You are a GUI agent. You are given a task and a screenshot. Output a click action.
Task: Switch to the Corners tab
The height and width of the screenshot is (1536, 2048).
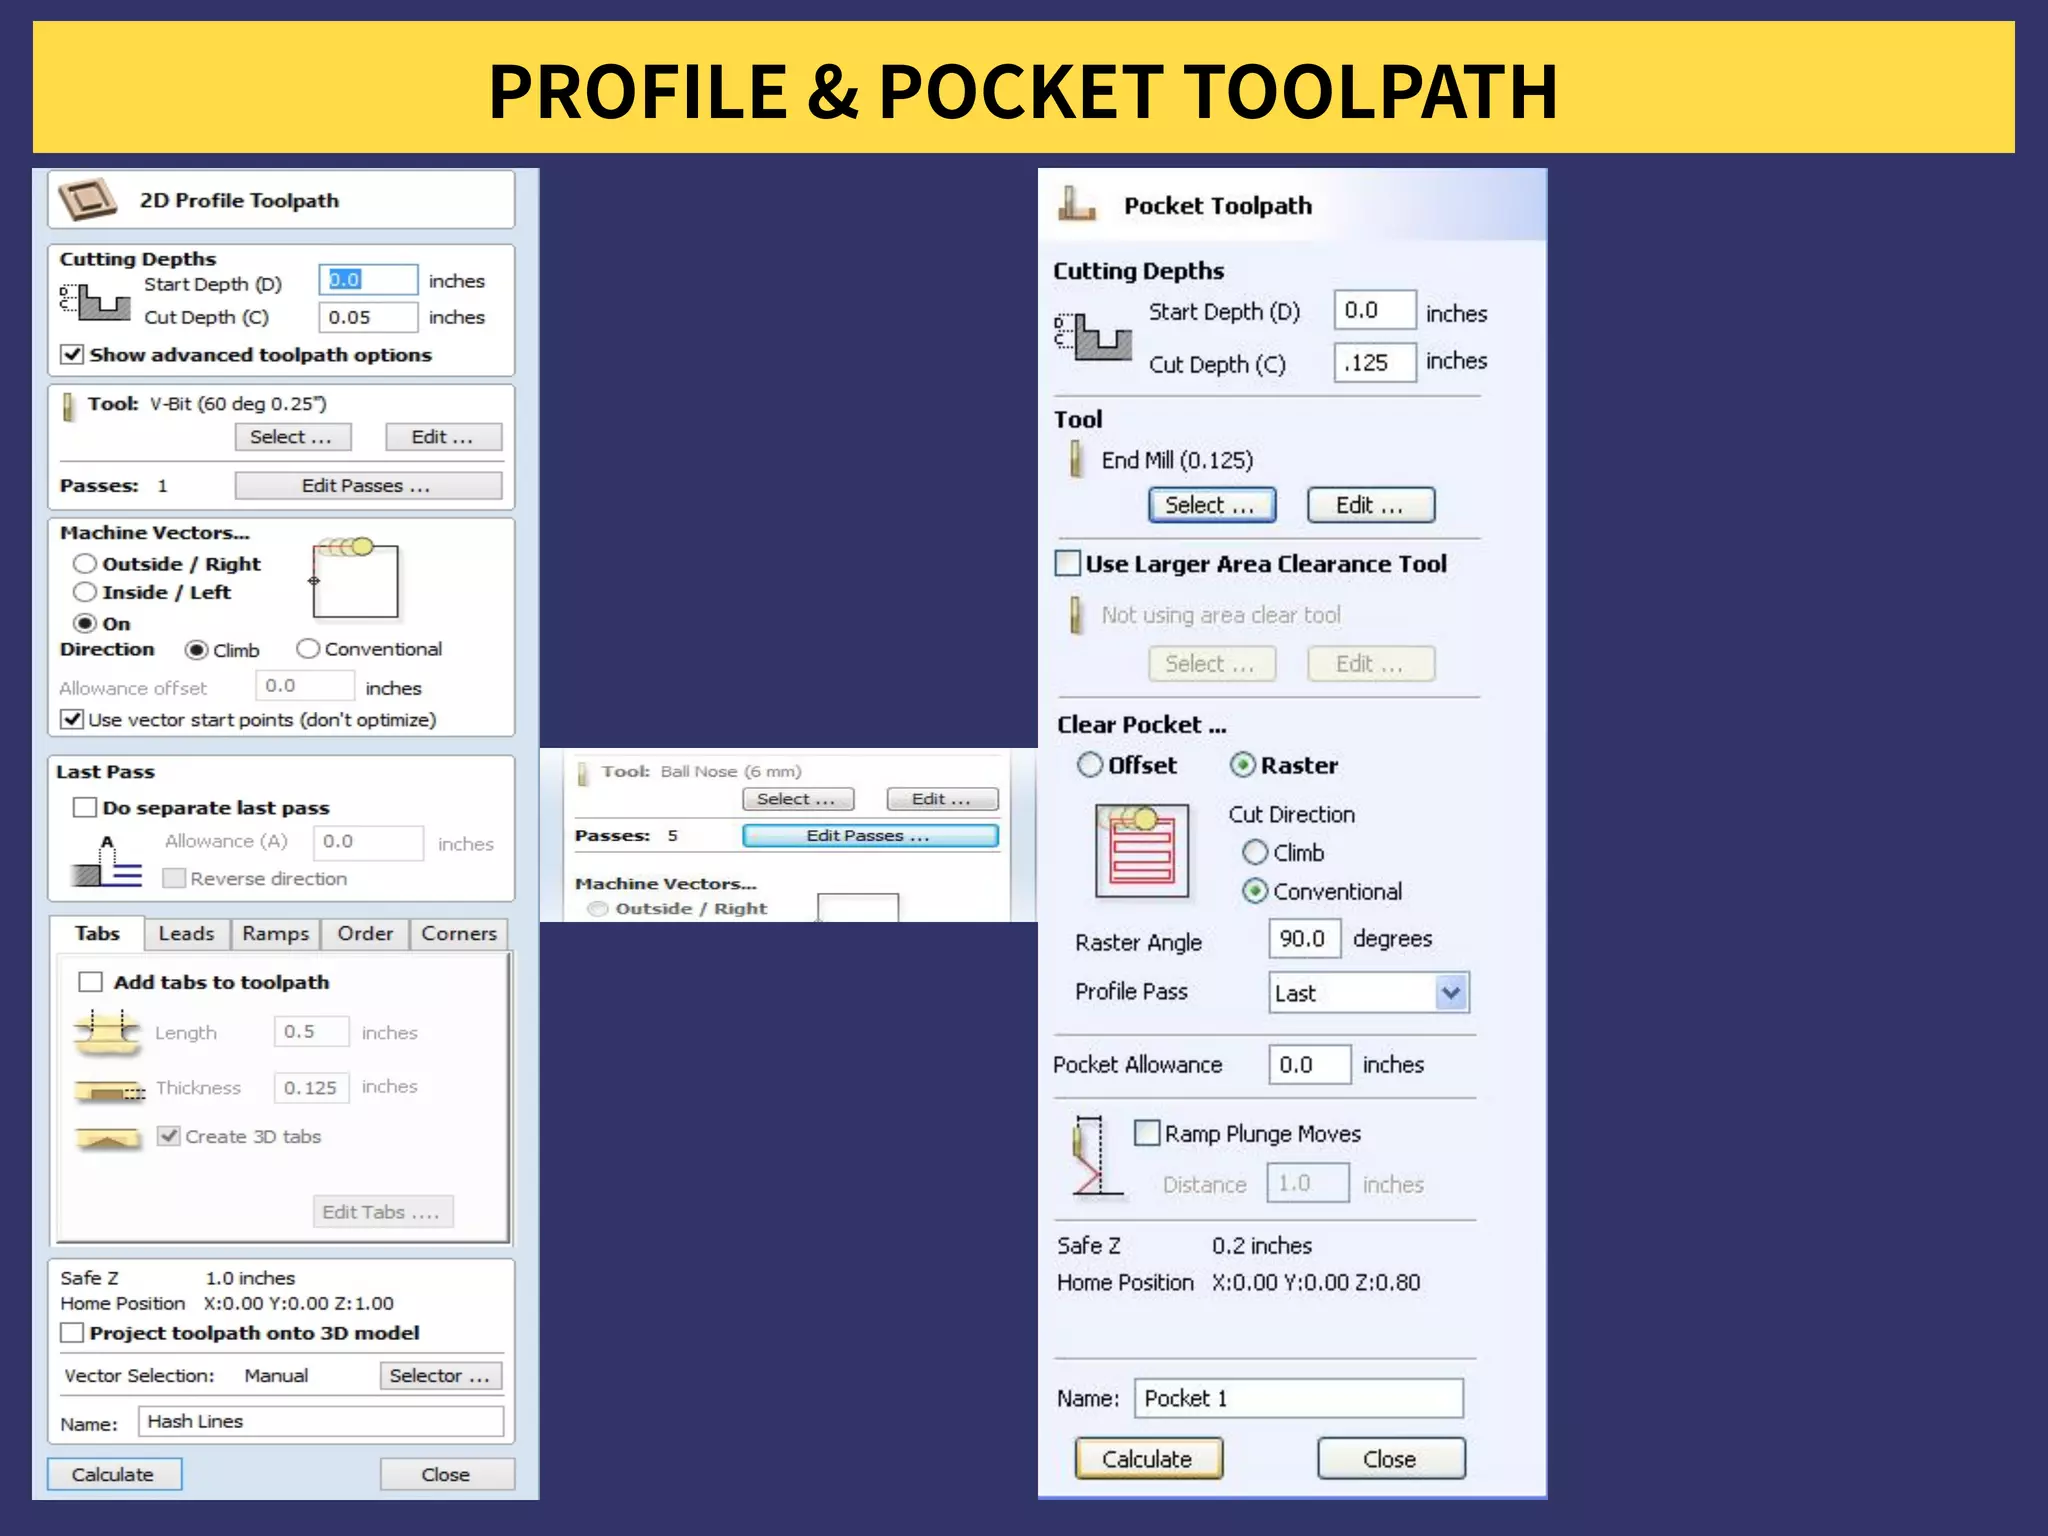tap(458, 933)
